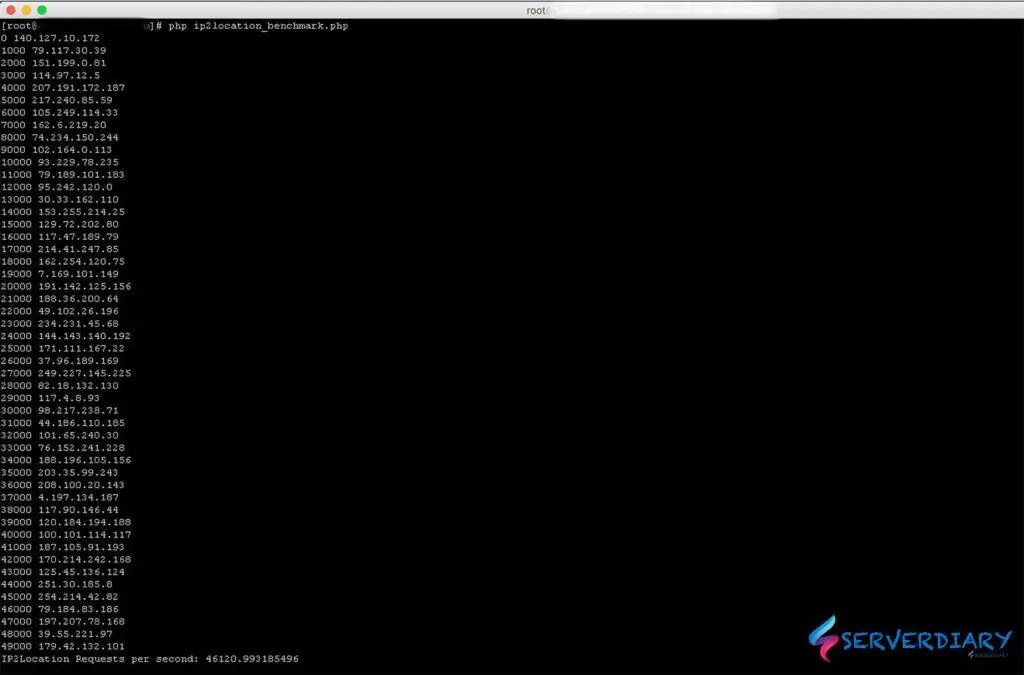Select the output line numbered 43000
This screenshot has width=1024, height=675.
[63, 572]
